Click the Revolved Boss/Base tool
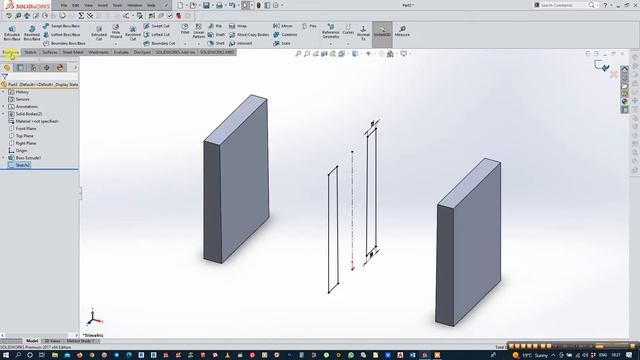The width and height of the screenshot is (640, 360). tap(32, 33)
